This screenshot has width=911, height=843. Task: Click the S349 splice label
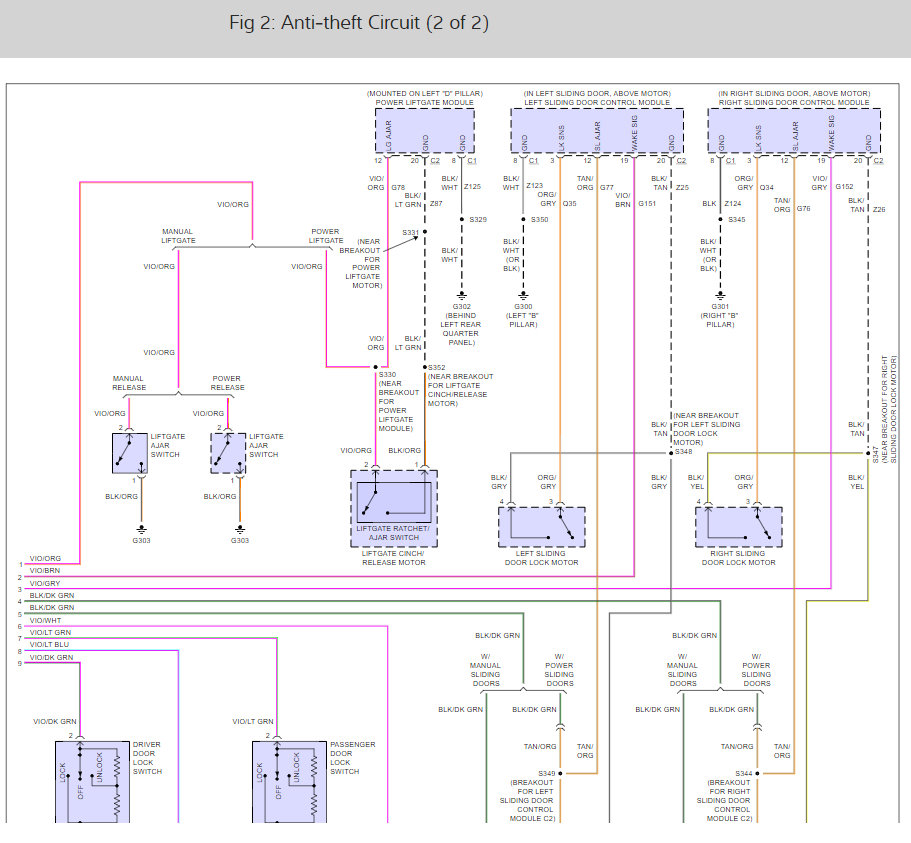coord(547,773)
